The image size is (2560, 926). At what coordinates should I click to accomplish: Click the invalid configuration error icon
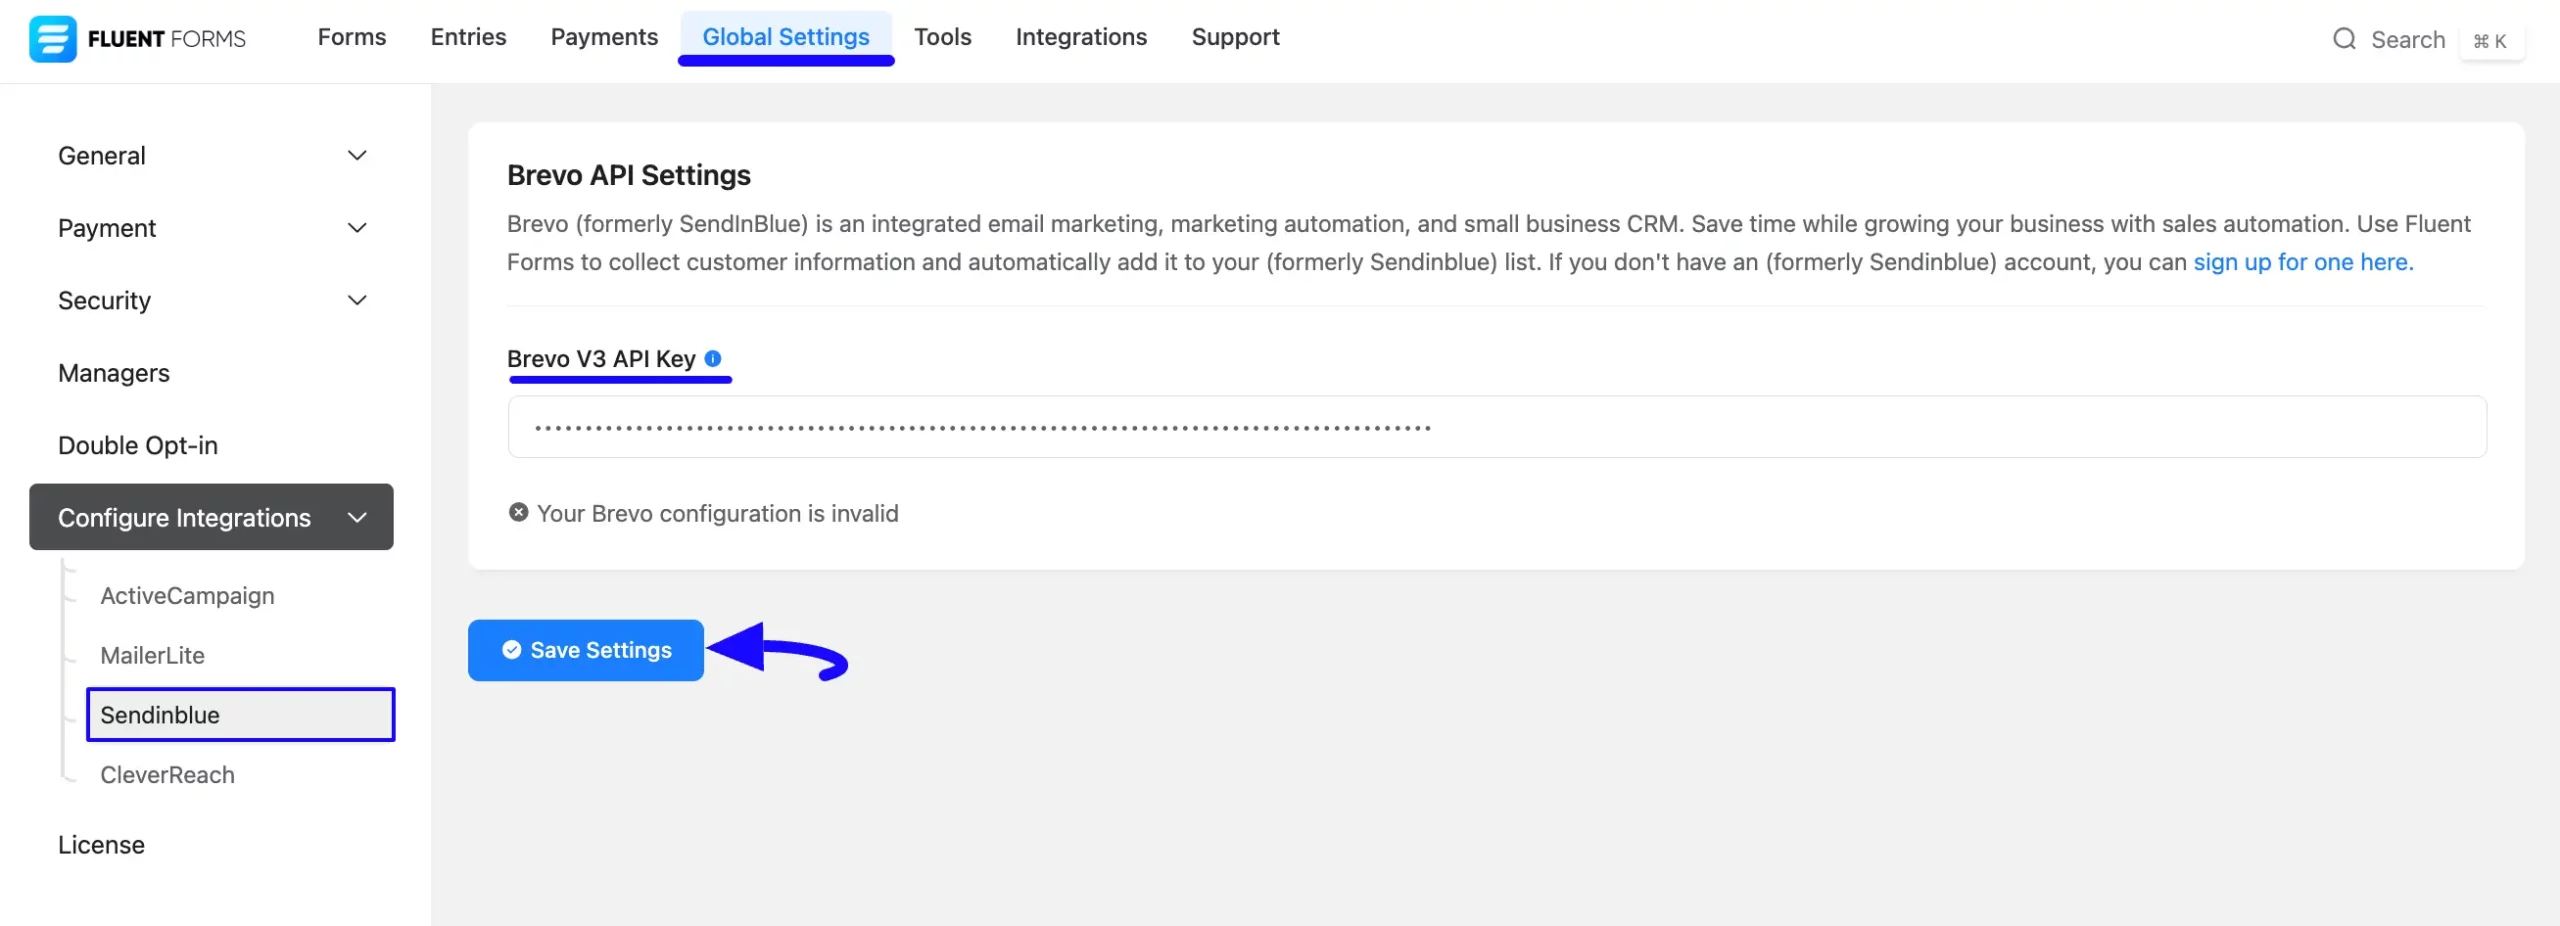[518, 512]
